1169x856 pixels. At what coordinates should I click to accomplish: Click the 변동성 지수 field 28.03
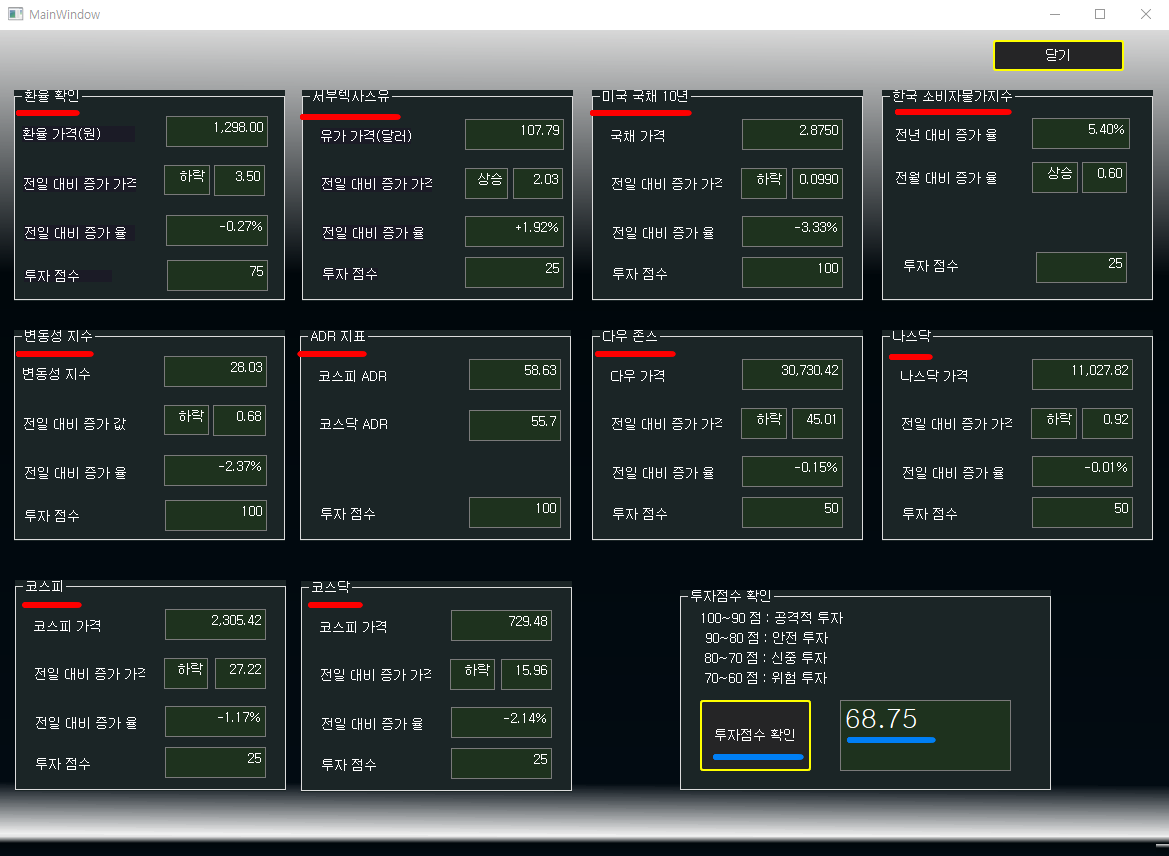click(x=215, y=371)
